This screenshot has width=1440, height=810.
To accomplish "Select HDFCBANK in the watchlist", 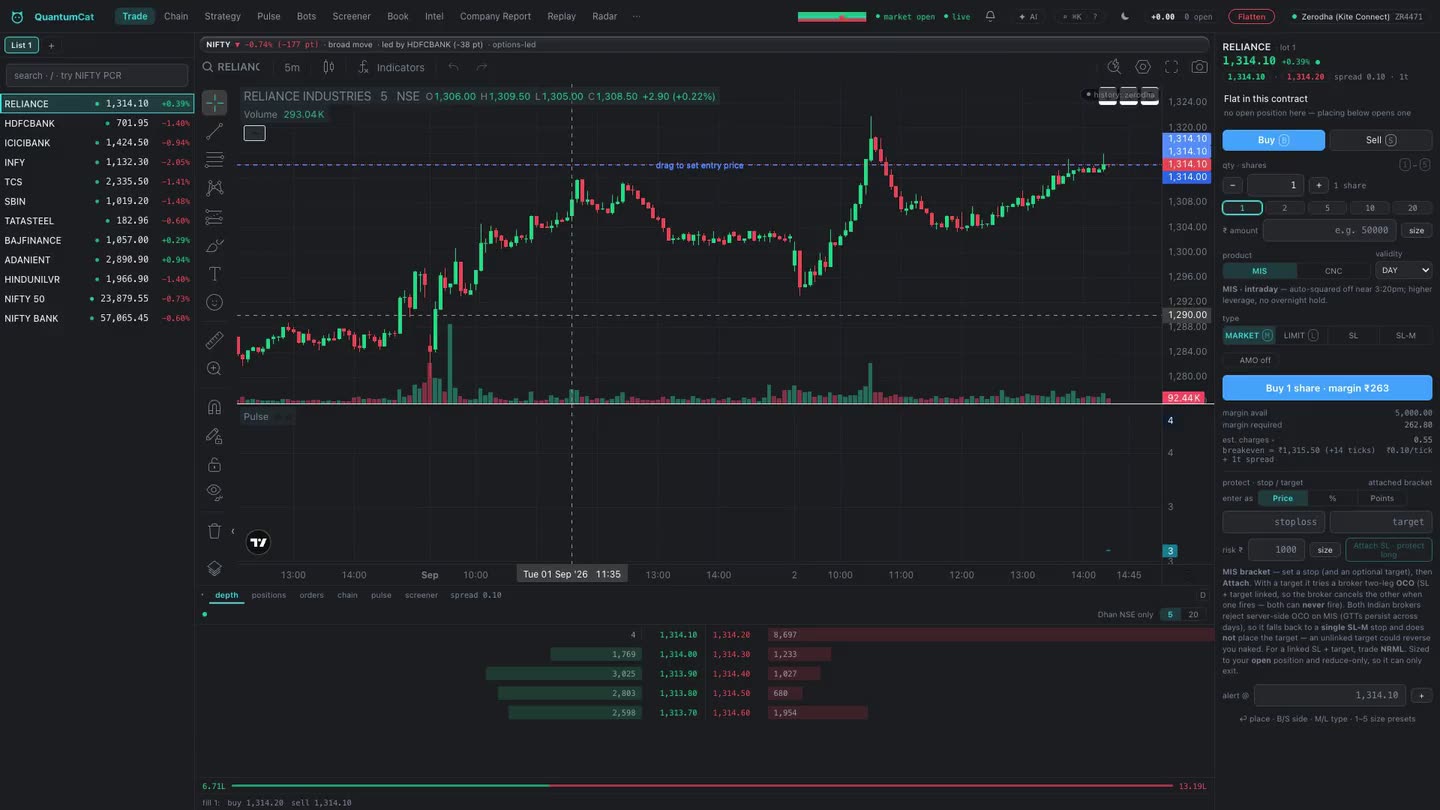I will [x=97, y=123].
